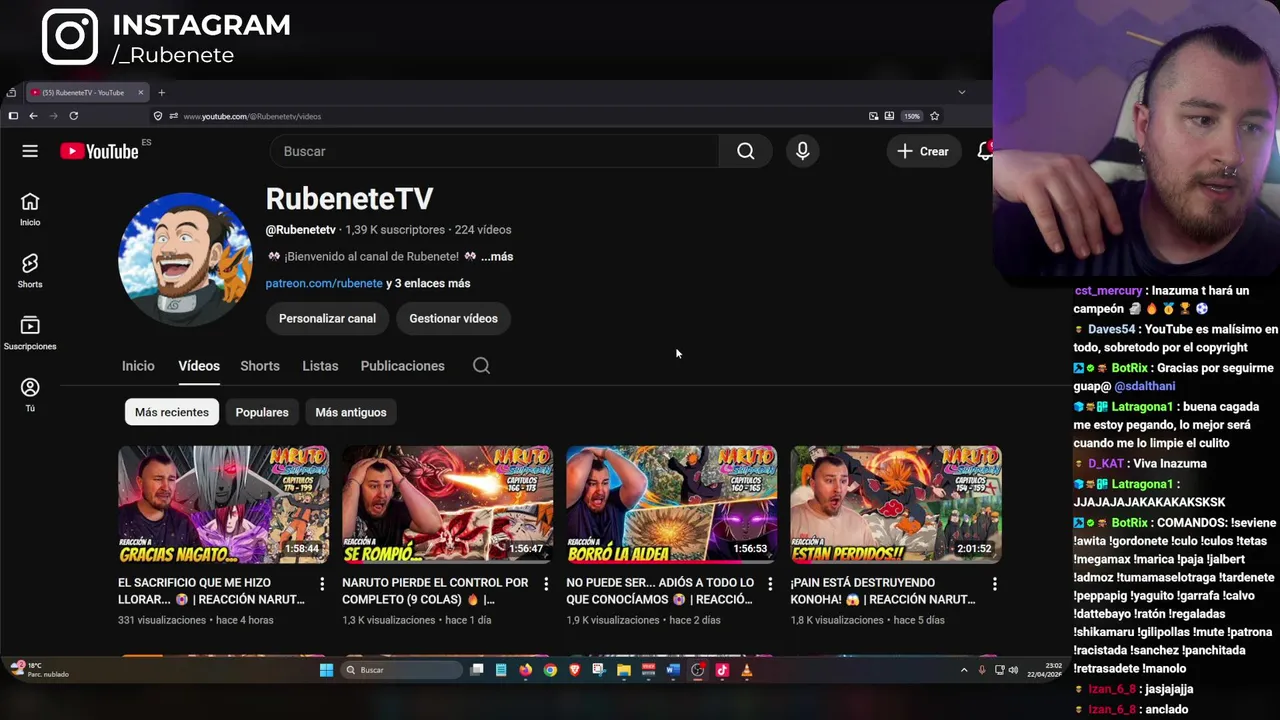Select the Más recientes filter chip
Screen dimensions: 1280x720
pyautogui.click(x=172, y=412)
